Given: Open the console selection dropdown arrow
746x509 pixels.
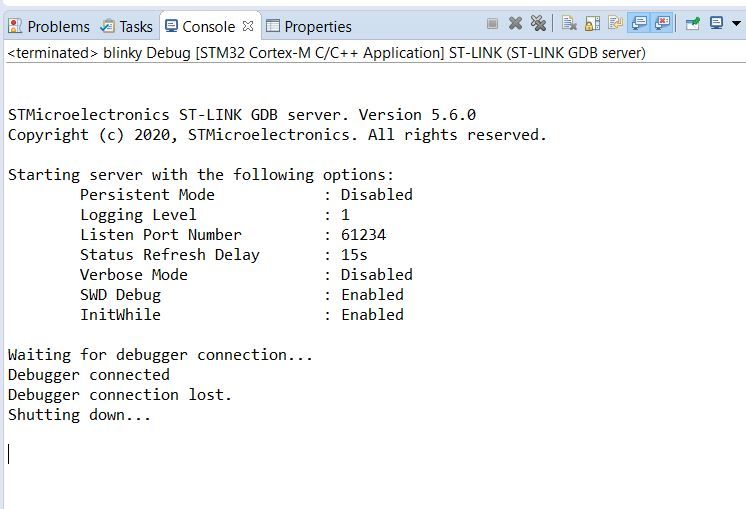Looking at the screenshot, I should click(x=736, y=23).
